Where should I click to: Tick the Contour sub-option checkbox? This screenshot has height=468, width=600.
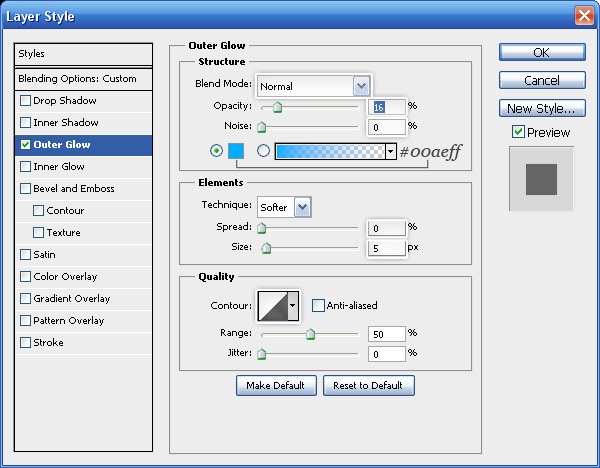39,210
